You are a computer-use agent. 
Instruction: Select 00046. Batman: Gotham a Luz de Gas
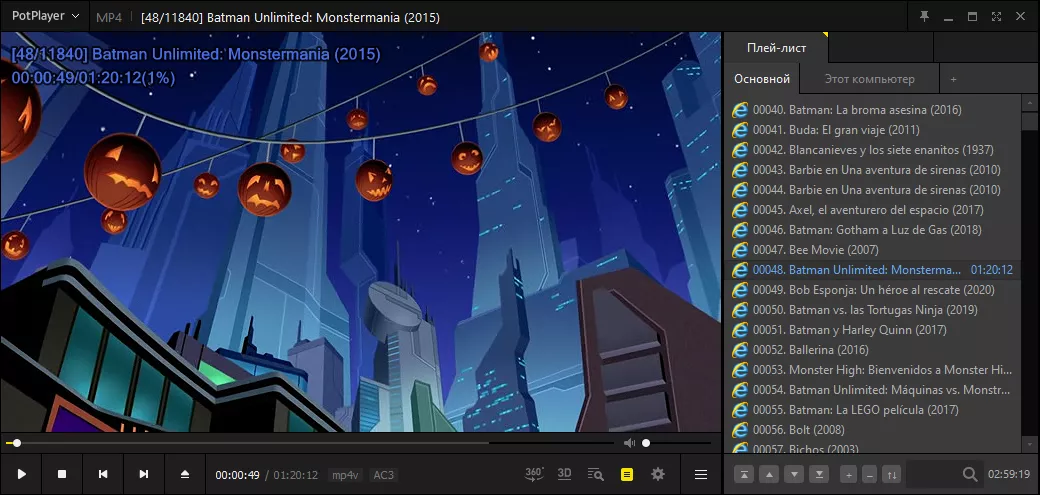tap(873, 230)
